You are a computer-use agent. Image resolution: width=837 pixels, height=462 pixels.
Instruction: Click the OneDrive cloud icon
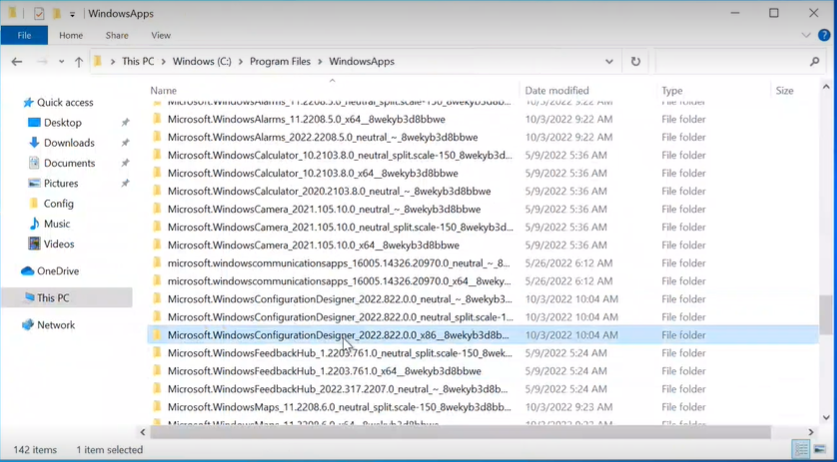(x=27, y=271)
